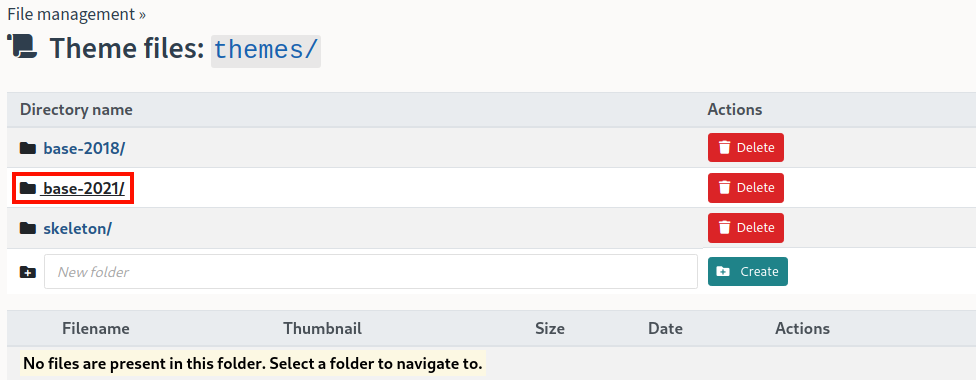Delete the skeleton directory
976x380 pixels.
coord(746,228)
